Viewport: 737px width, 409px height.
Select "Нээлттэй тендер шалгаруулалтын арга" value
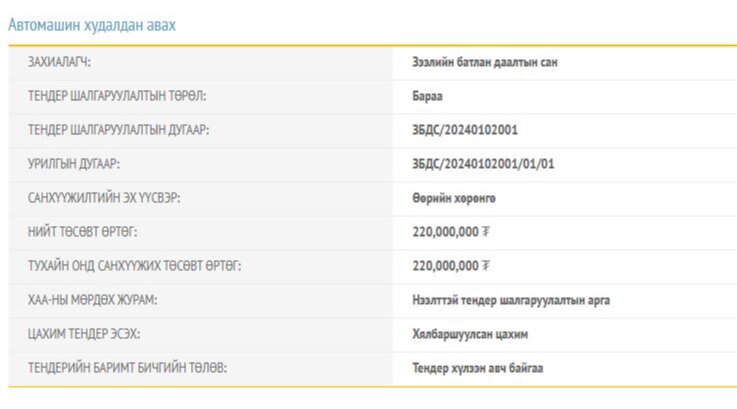(511, 300)
